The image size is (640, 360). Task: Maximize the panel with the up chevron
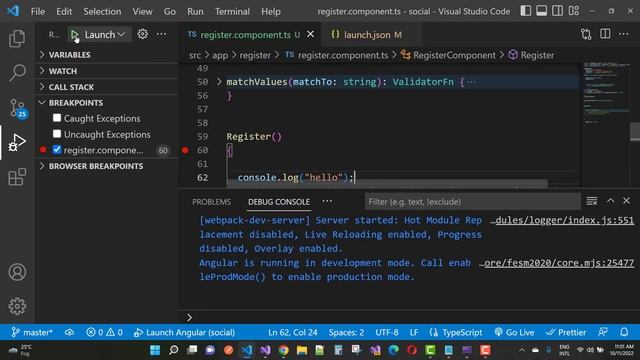pos(610,201)
